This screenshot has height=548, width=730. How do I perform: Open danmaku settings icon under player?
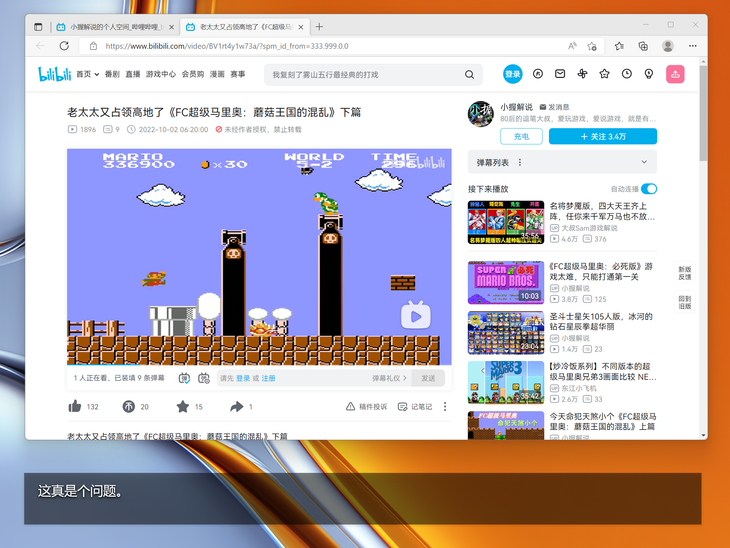pyautogui.click(x=203, y=378)
